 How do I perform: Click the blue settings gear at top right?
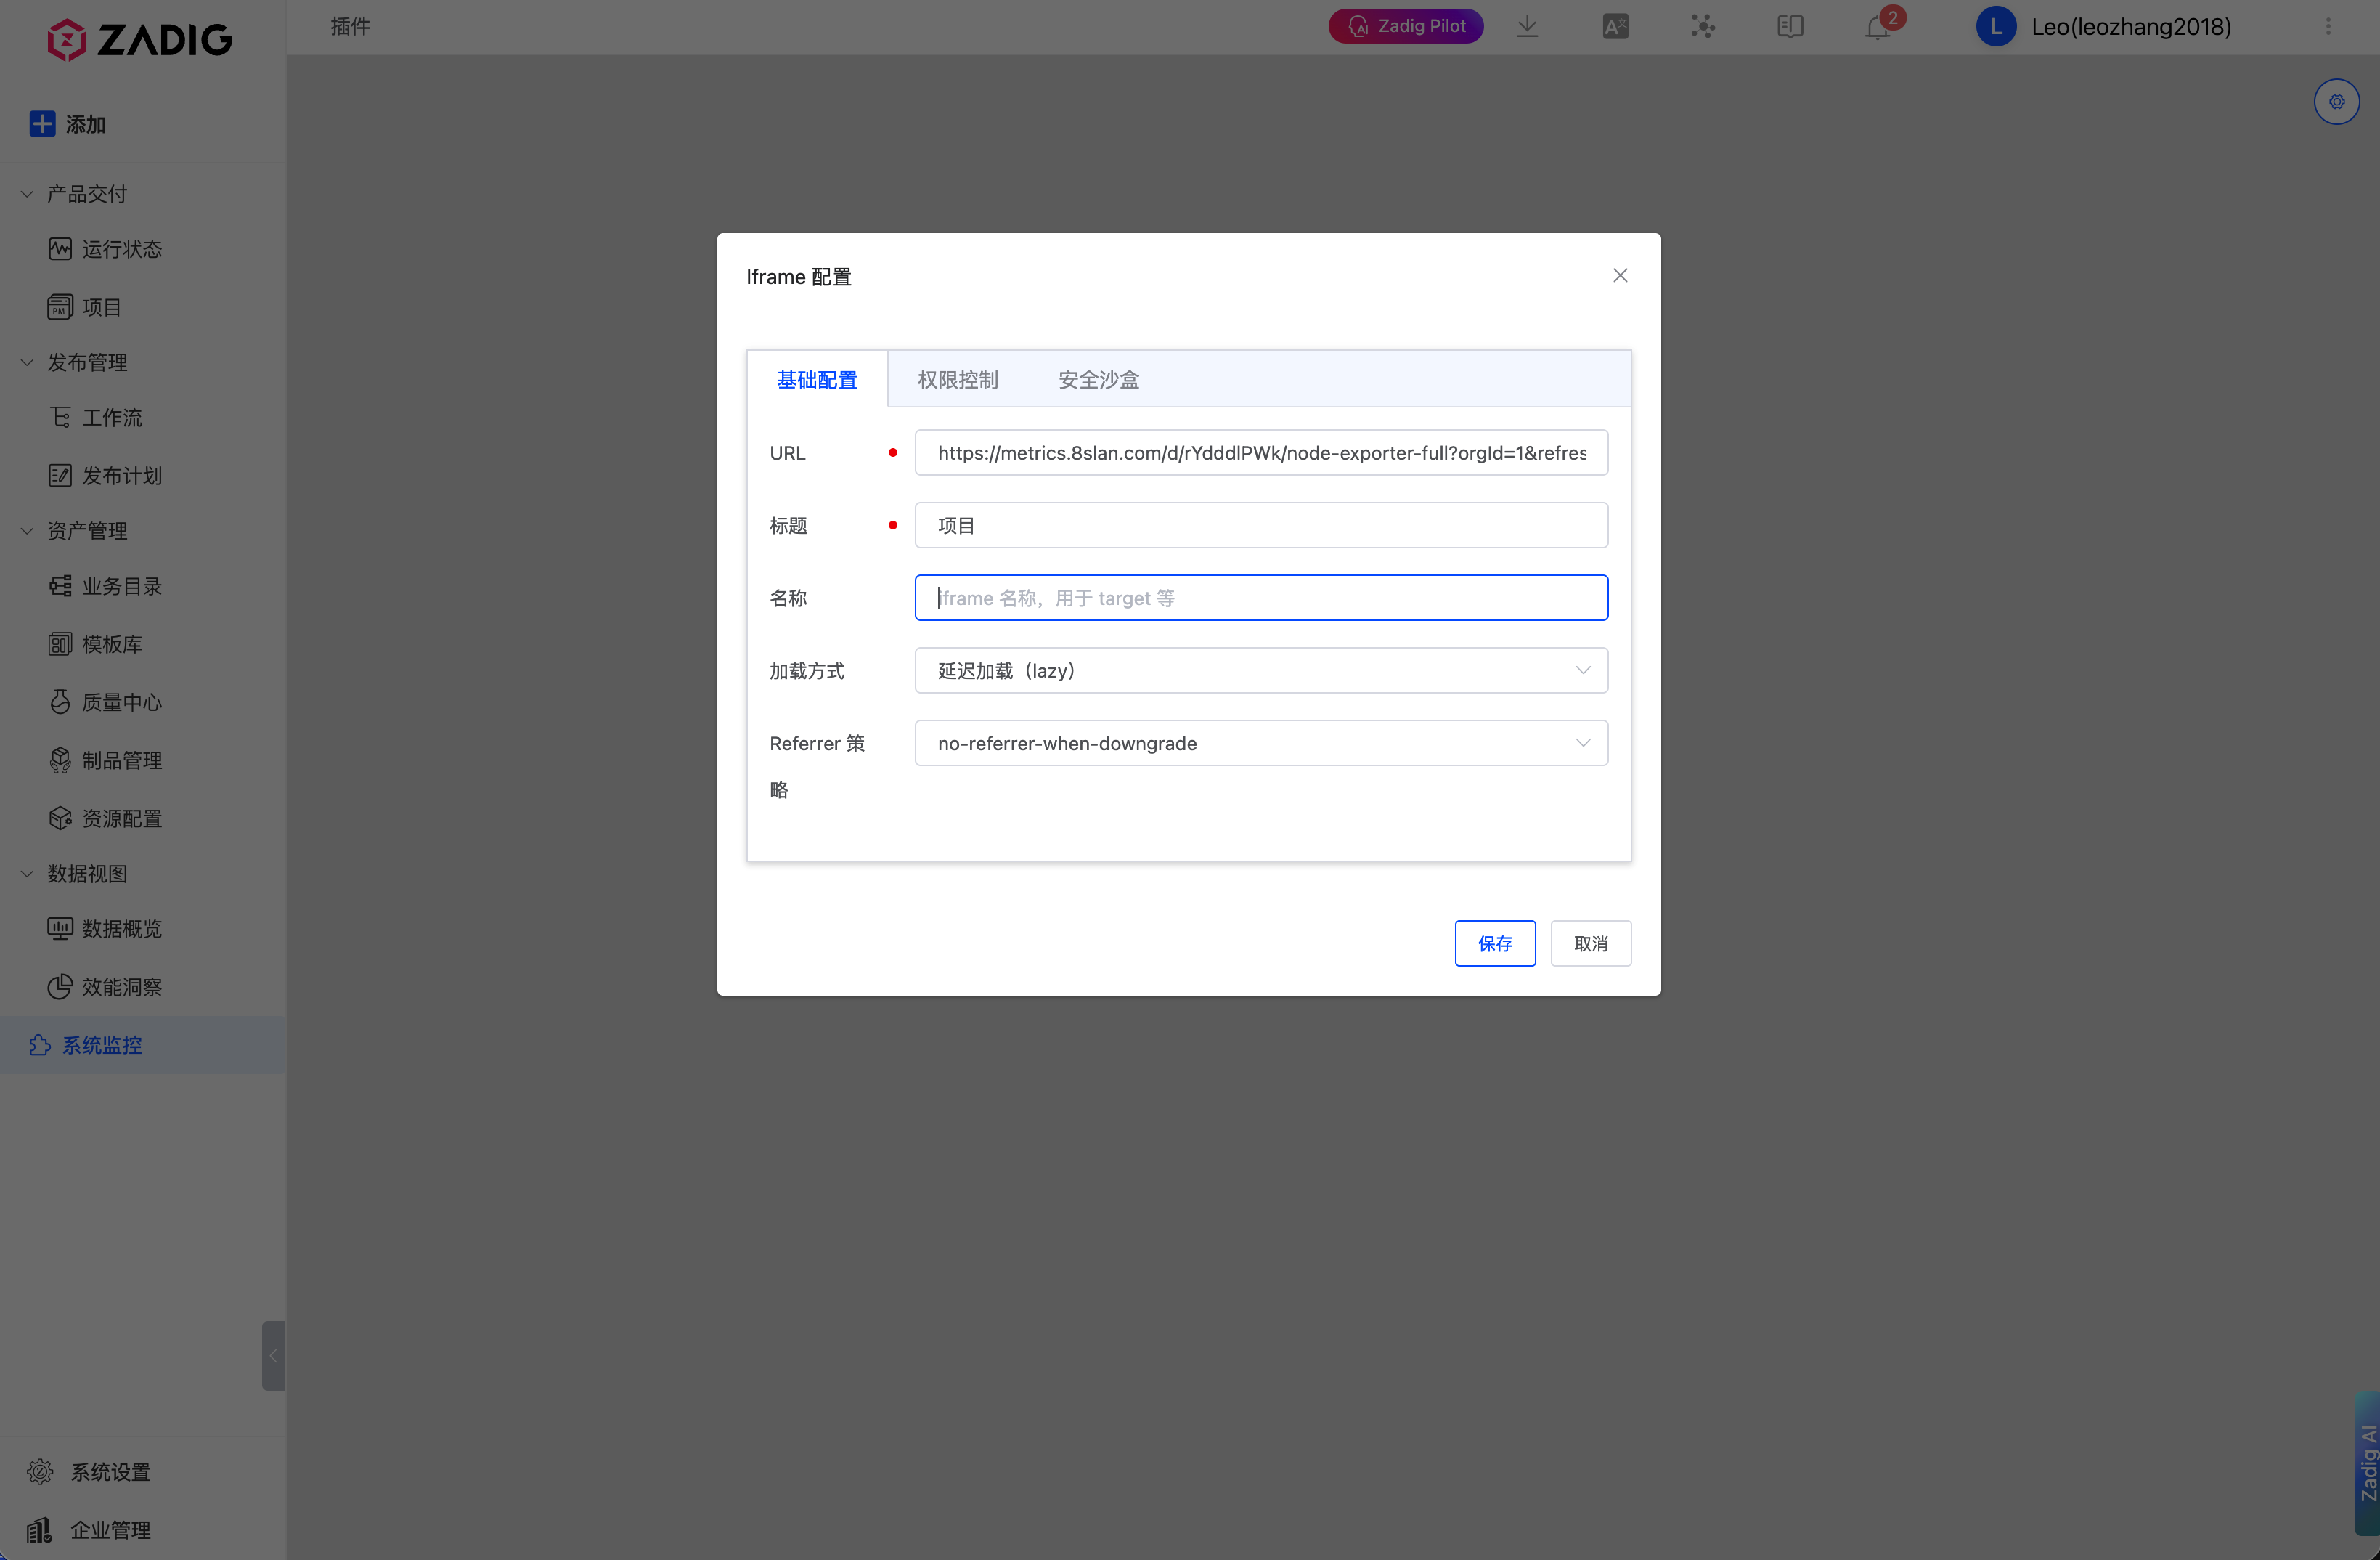click(x=2336, y=102)
